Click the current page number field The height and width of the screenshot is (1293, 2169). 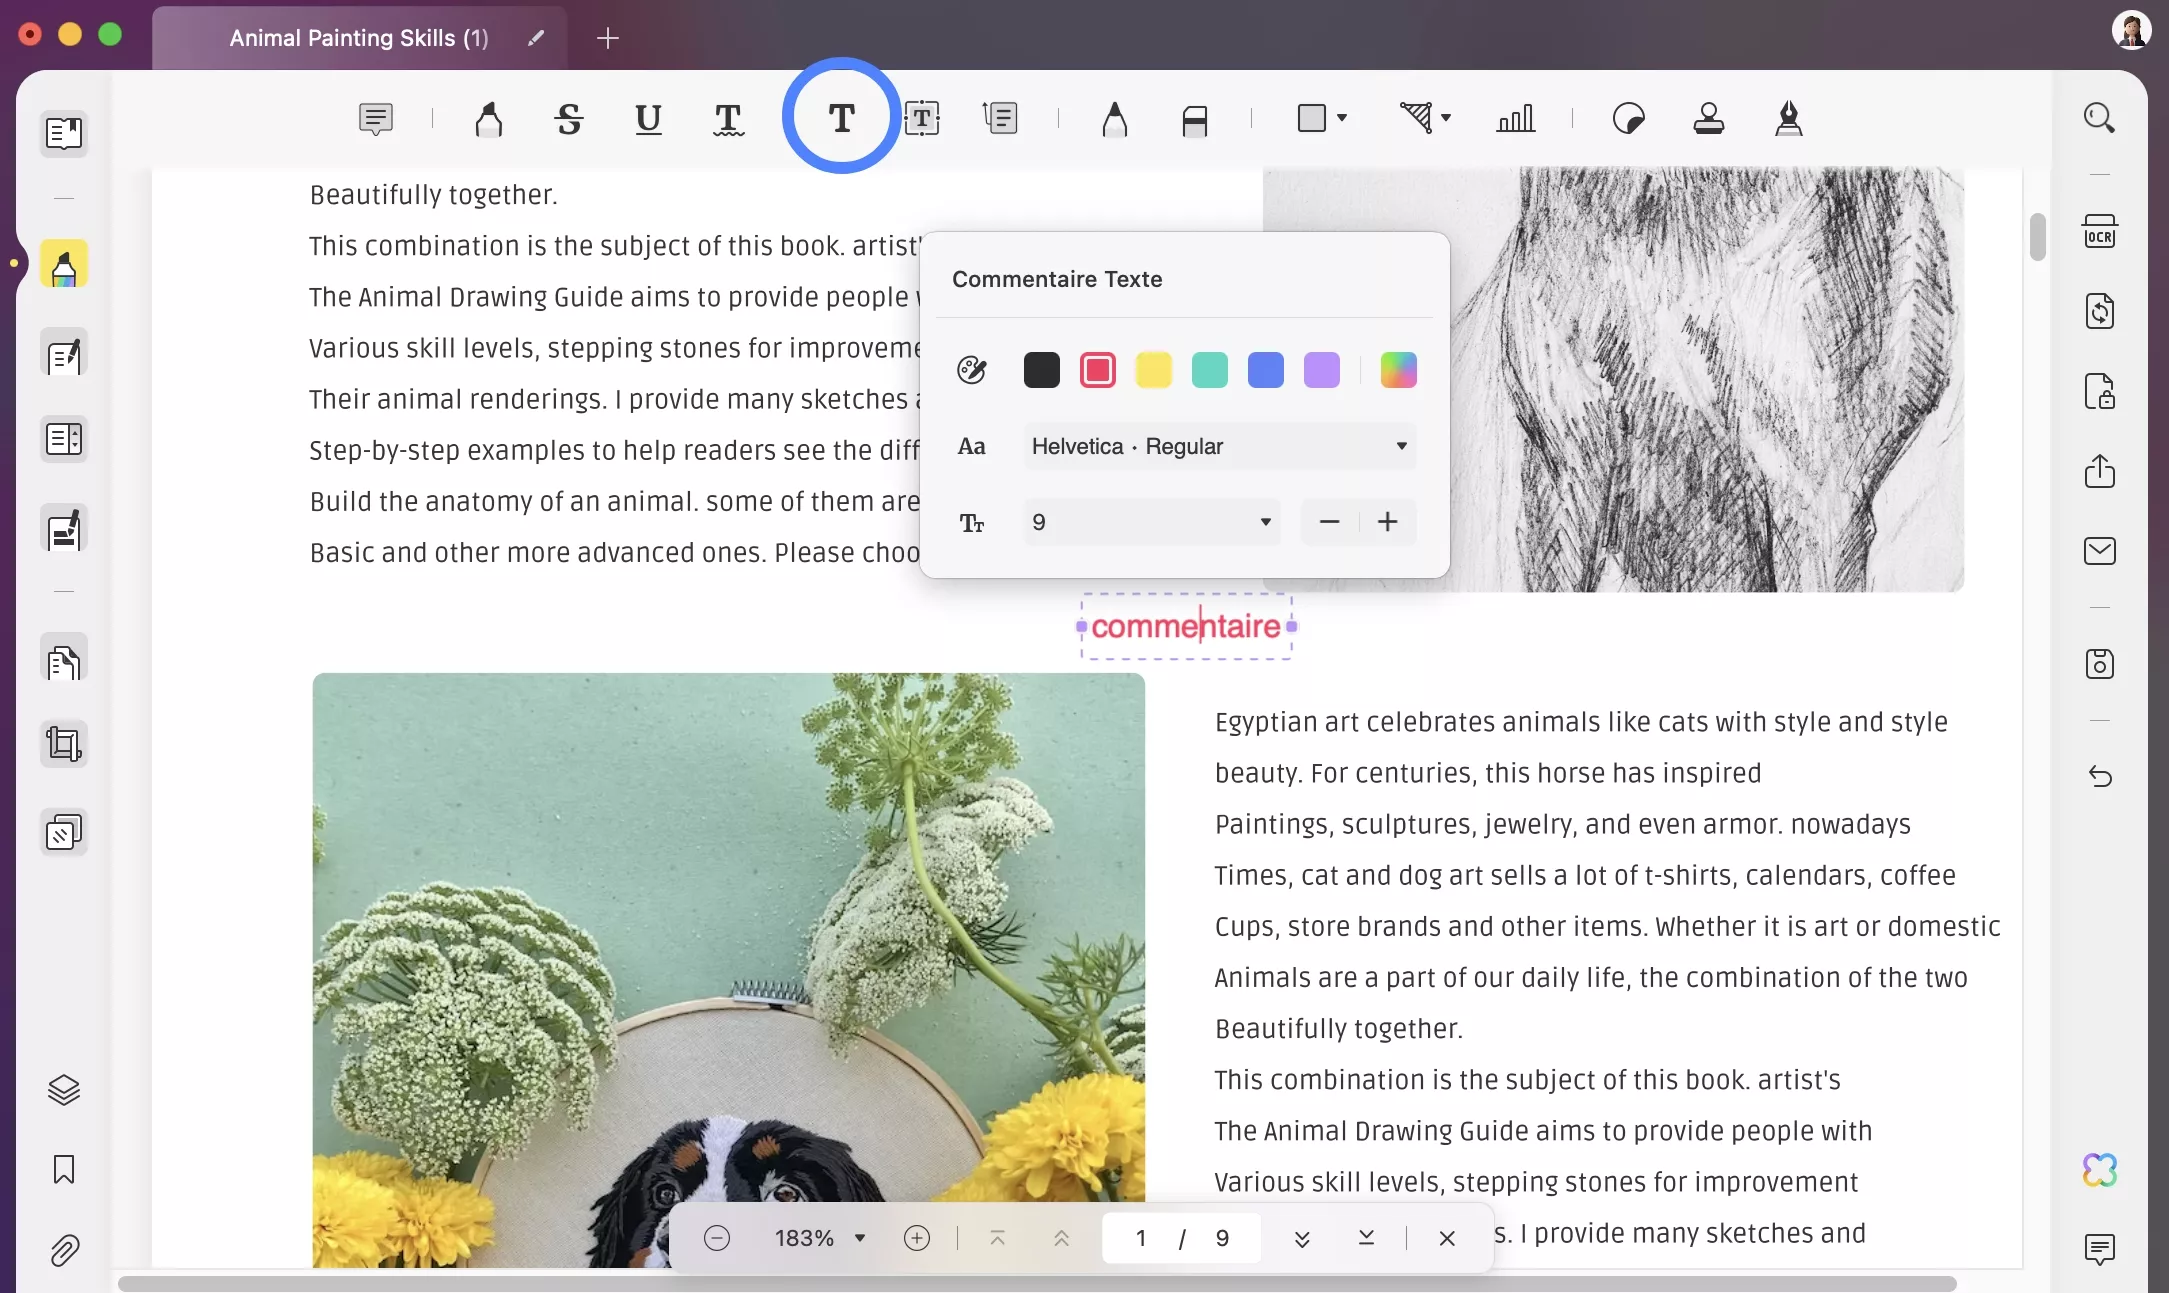pyautogui.click(x=1141, y=1238)
